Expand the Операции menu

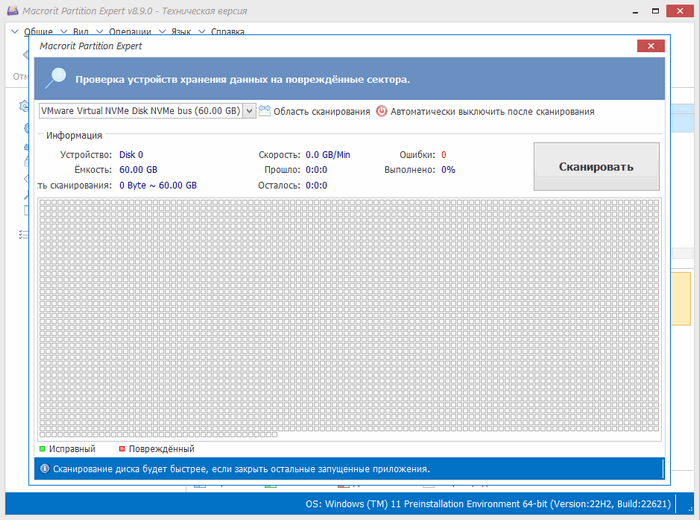click(x=129, y=32)
